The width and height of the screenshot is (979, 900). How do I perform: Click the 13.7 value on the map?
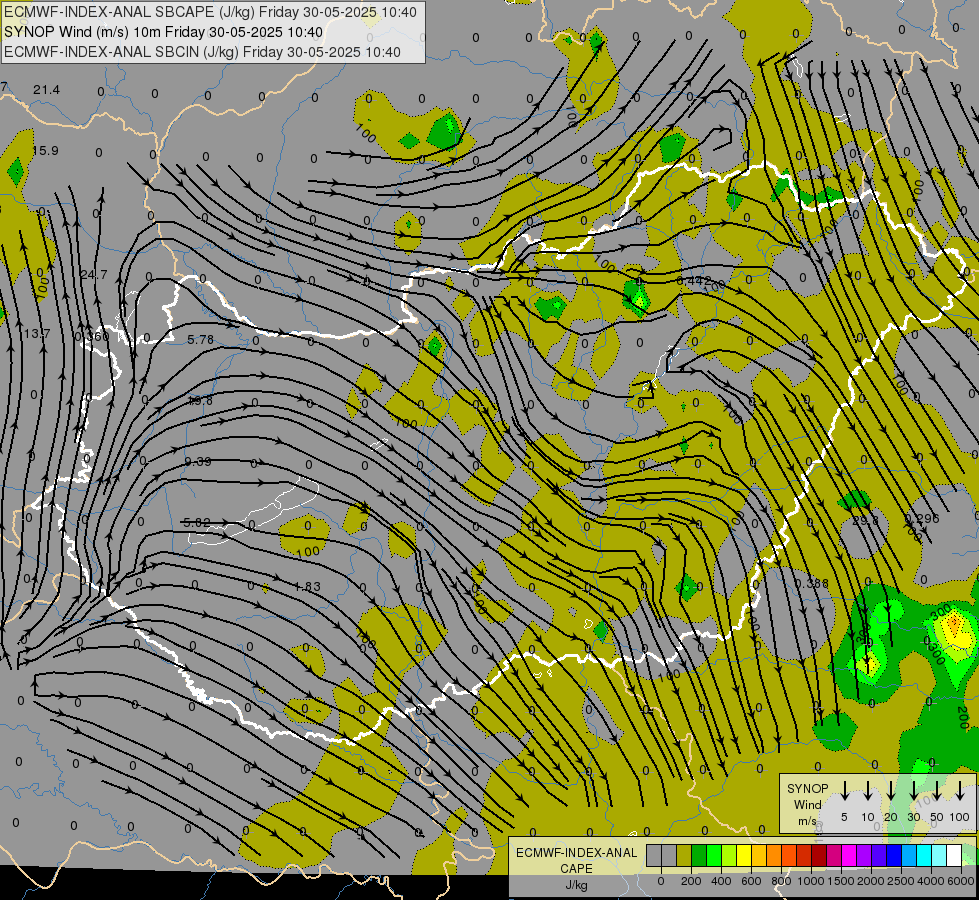tap(37, 334)
